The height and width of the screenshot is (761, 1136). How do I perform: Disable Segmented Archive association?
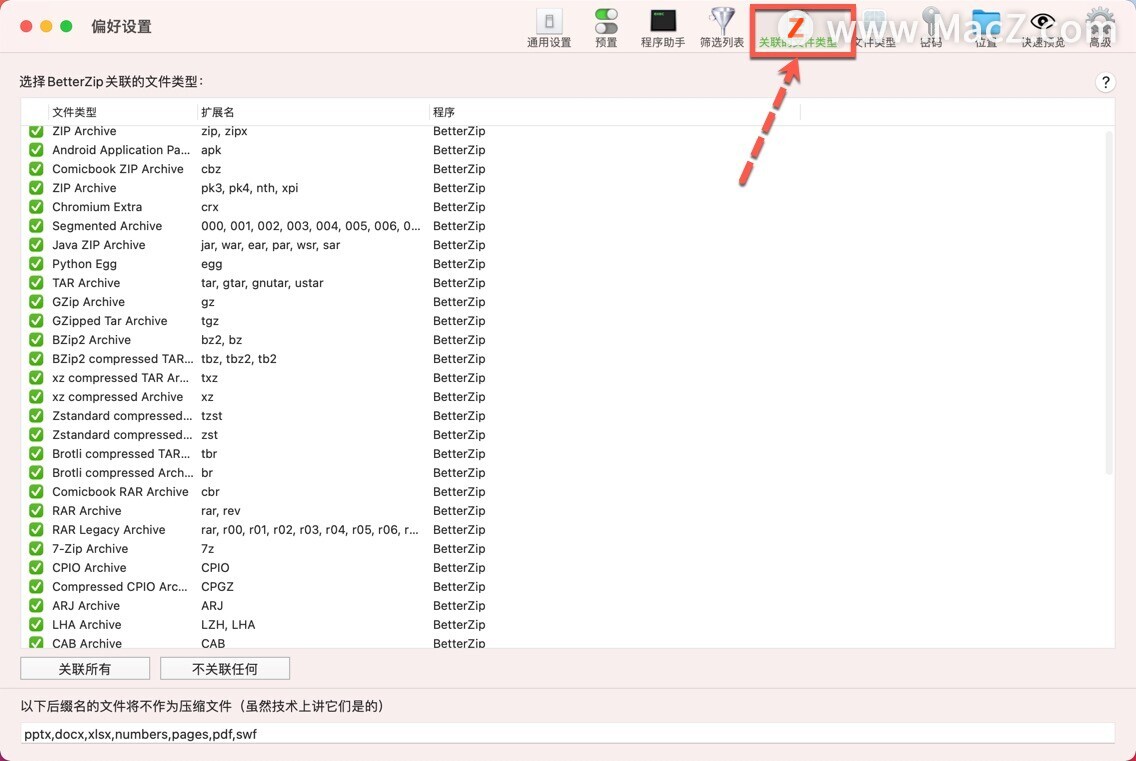pyautogui.click(x=36, y=226)
